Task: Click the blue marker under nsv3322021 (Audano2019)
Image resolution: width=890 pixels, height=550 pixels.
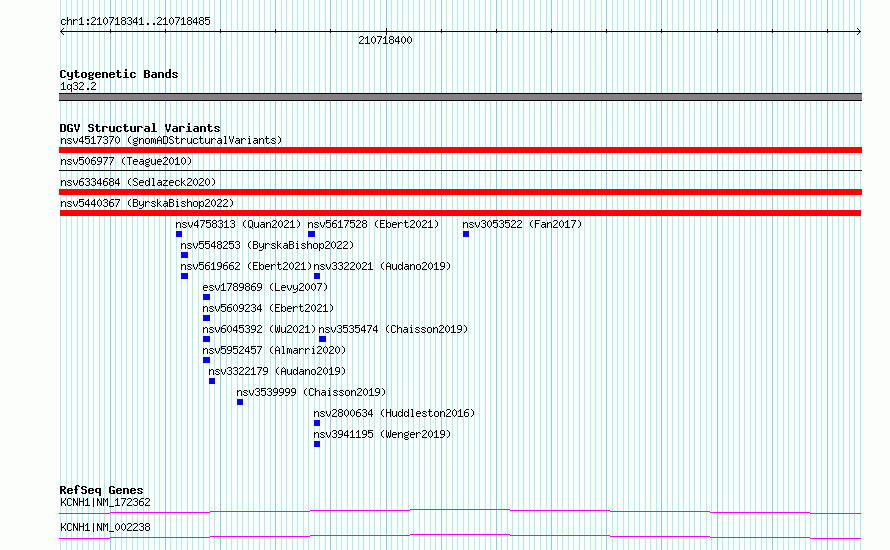Action: click(317, 276)
